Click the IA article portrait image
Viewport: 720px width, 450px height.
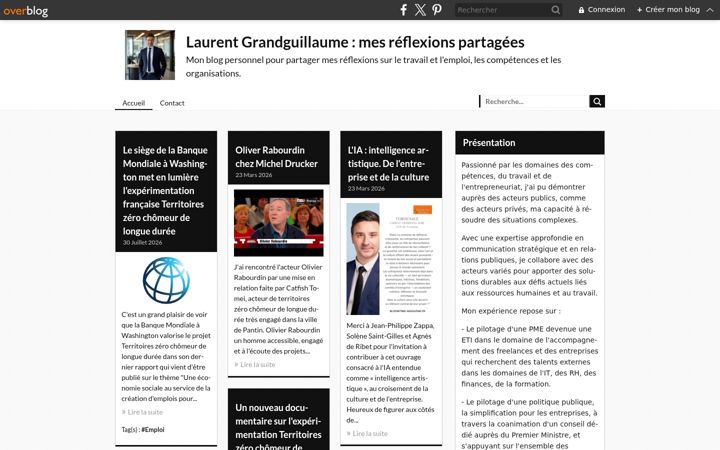pyautogui.click(x=391, y=259)
